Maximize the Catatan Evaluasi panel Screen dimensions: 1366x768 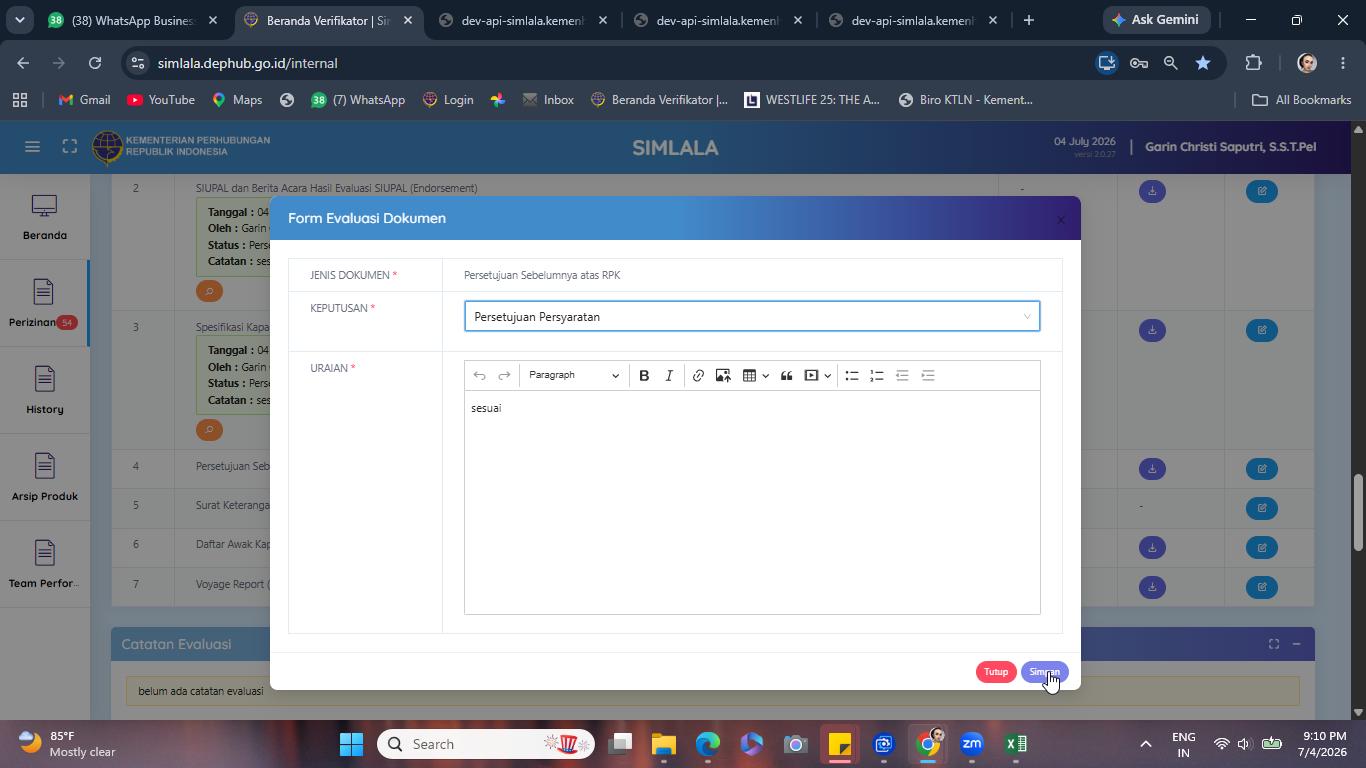pyautogui.click(x=1274, y=644)
